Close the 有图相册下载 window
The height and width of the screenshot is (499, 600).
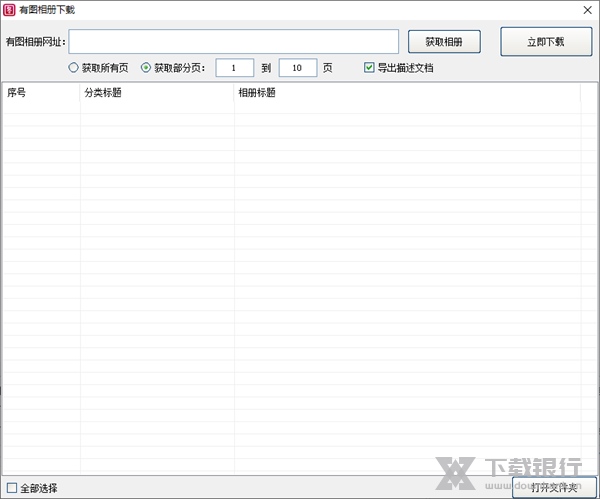[x=586, y=9]
